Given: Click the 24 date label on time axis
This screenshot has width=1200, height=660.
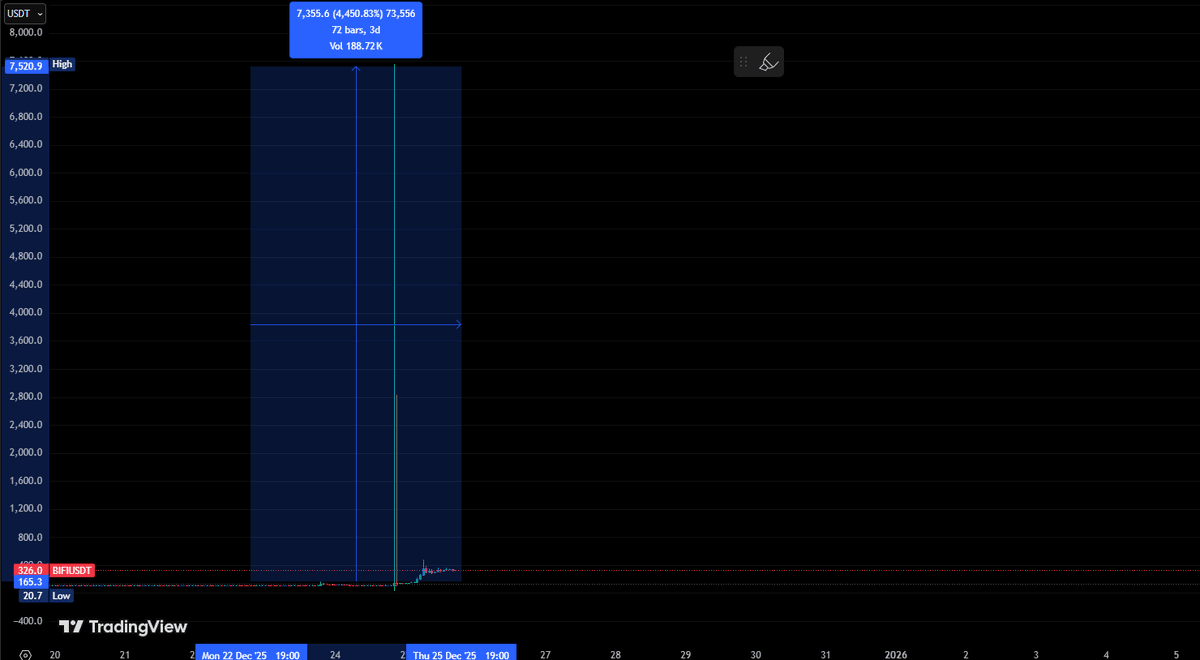Looking at the screenshot, I should pos(335,655).
